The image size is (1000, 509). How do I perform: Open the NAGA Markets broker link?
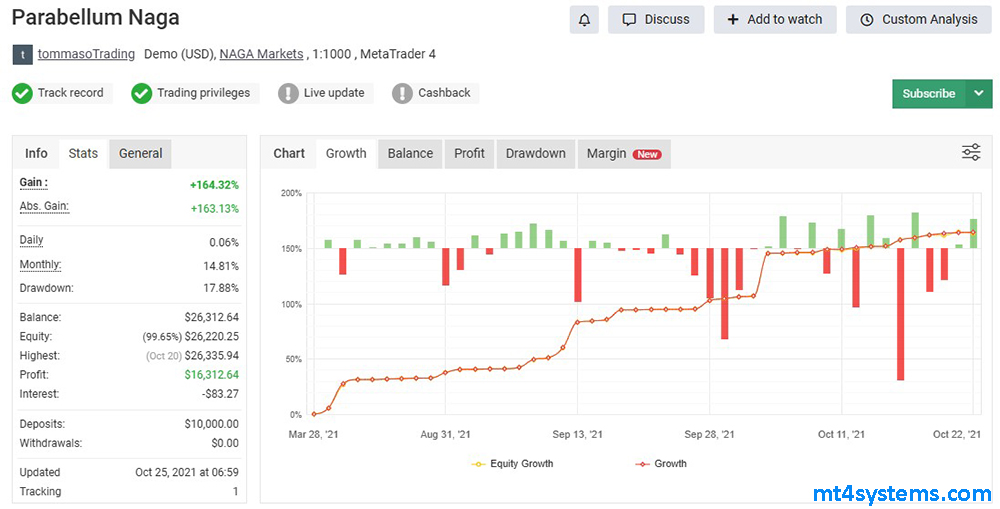point(261,54)
